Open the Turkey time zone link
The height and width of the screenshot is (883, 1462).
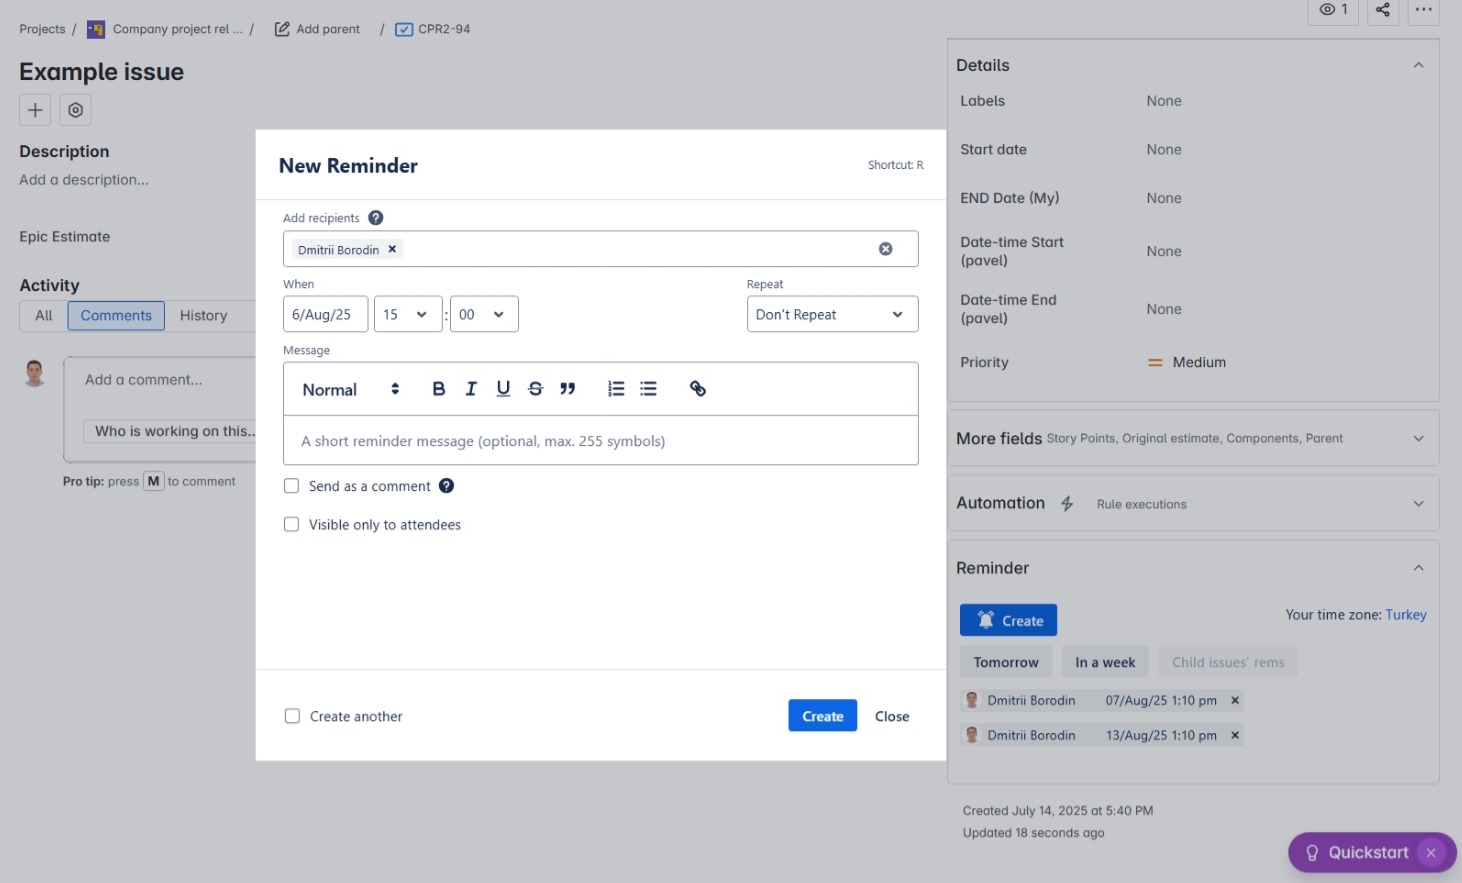pos(1406,614)
